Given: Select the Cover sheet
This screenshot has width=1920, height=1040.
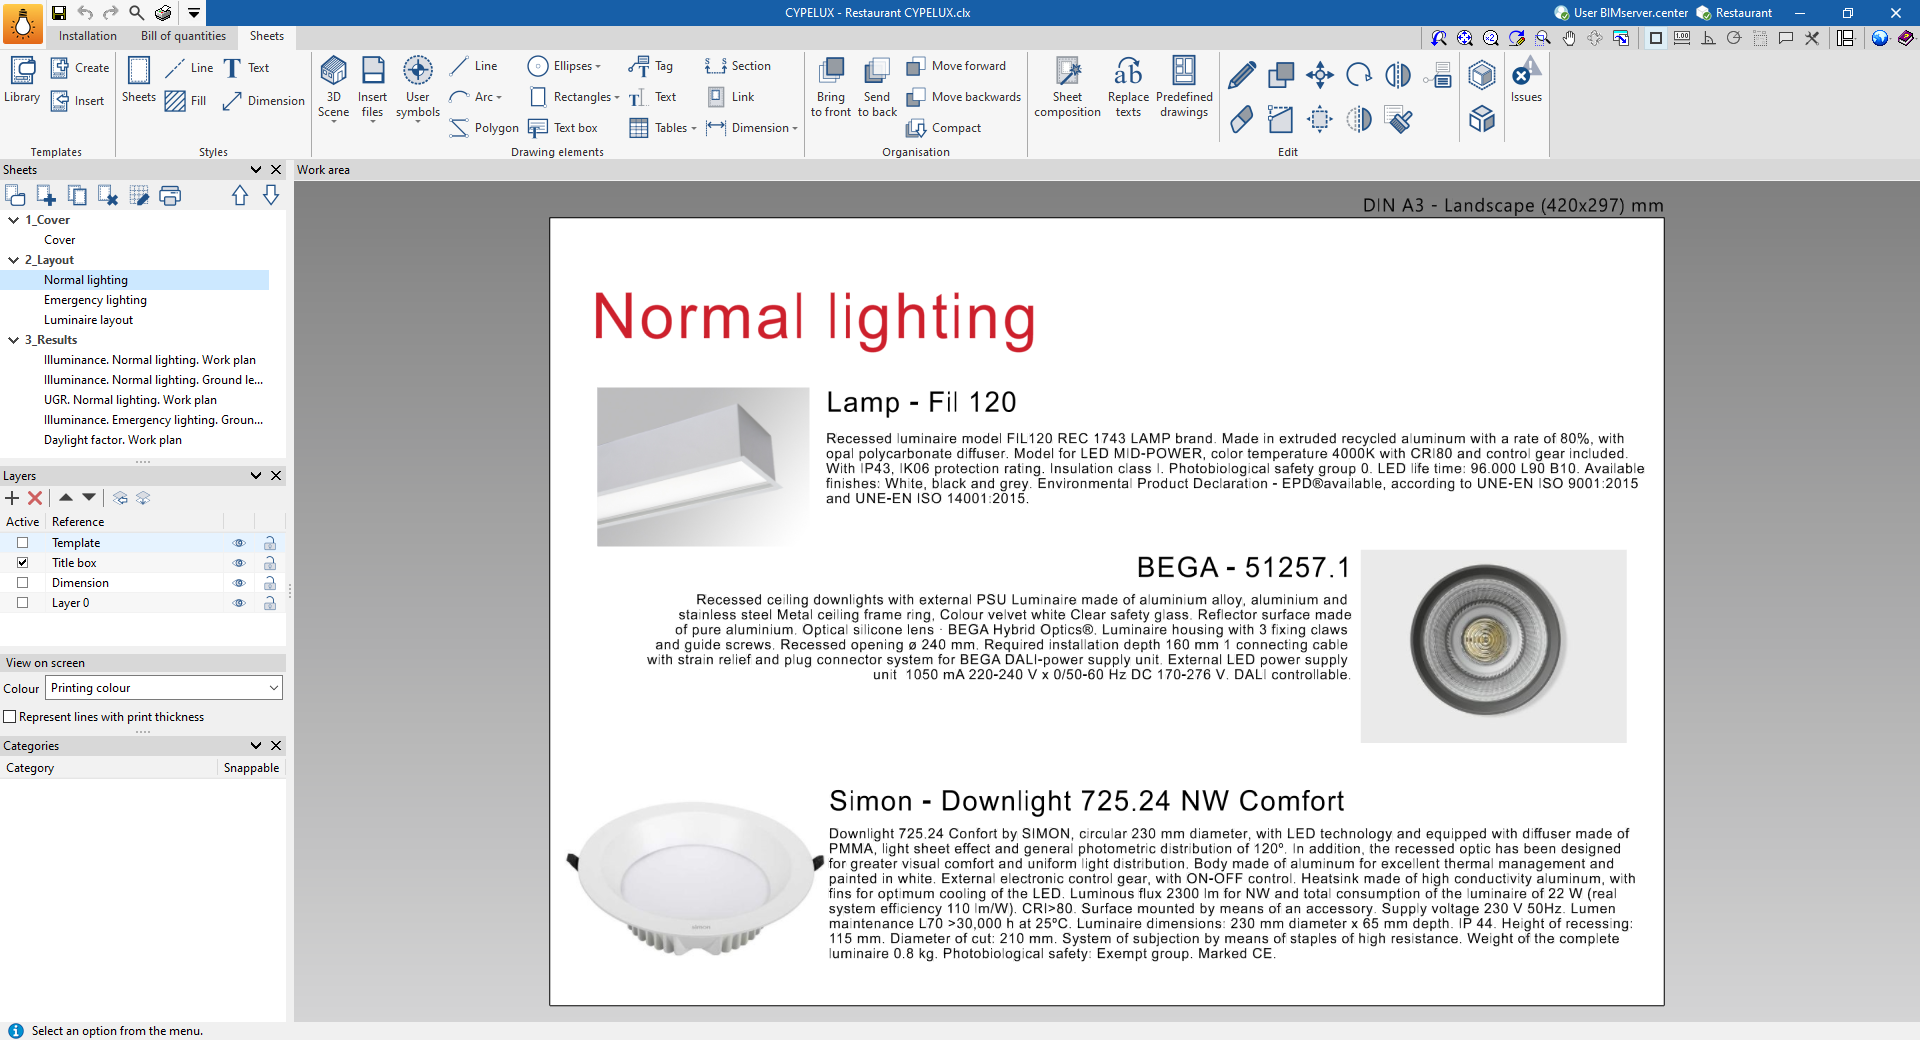Looking at the screenshot, I should [x=59, y=240].
